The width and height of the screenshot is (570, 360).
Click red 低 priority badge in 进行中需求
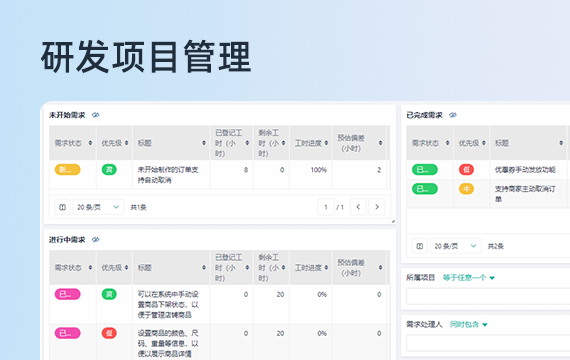click(109, 333)
